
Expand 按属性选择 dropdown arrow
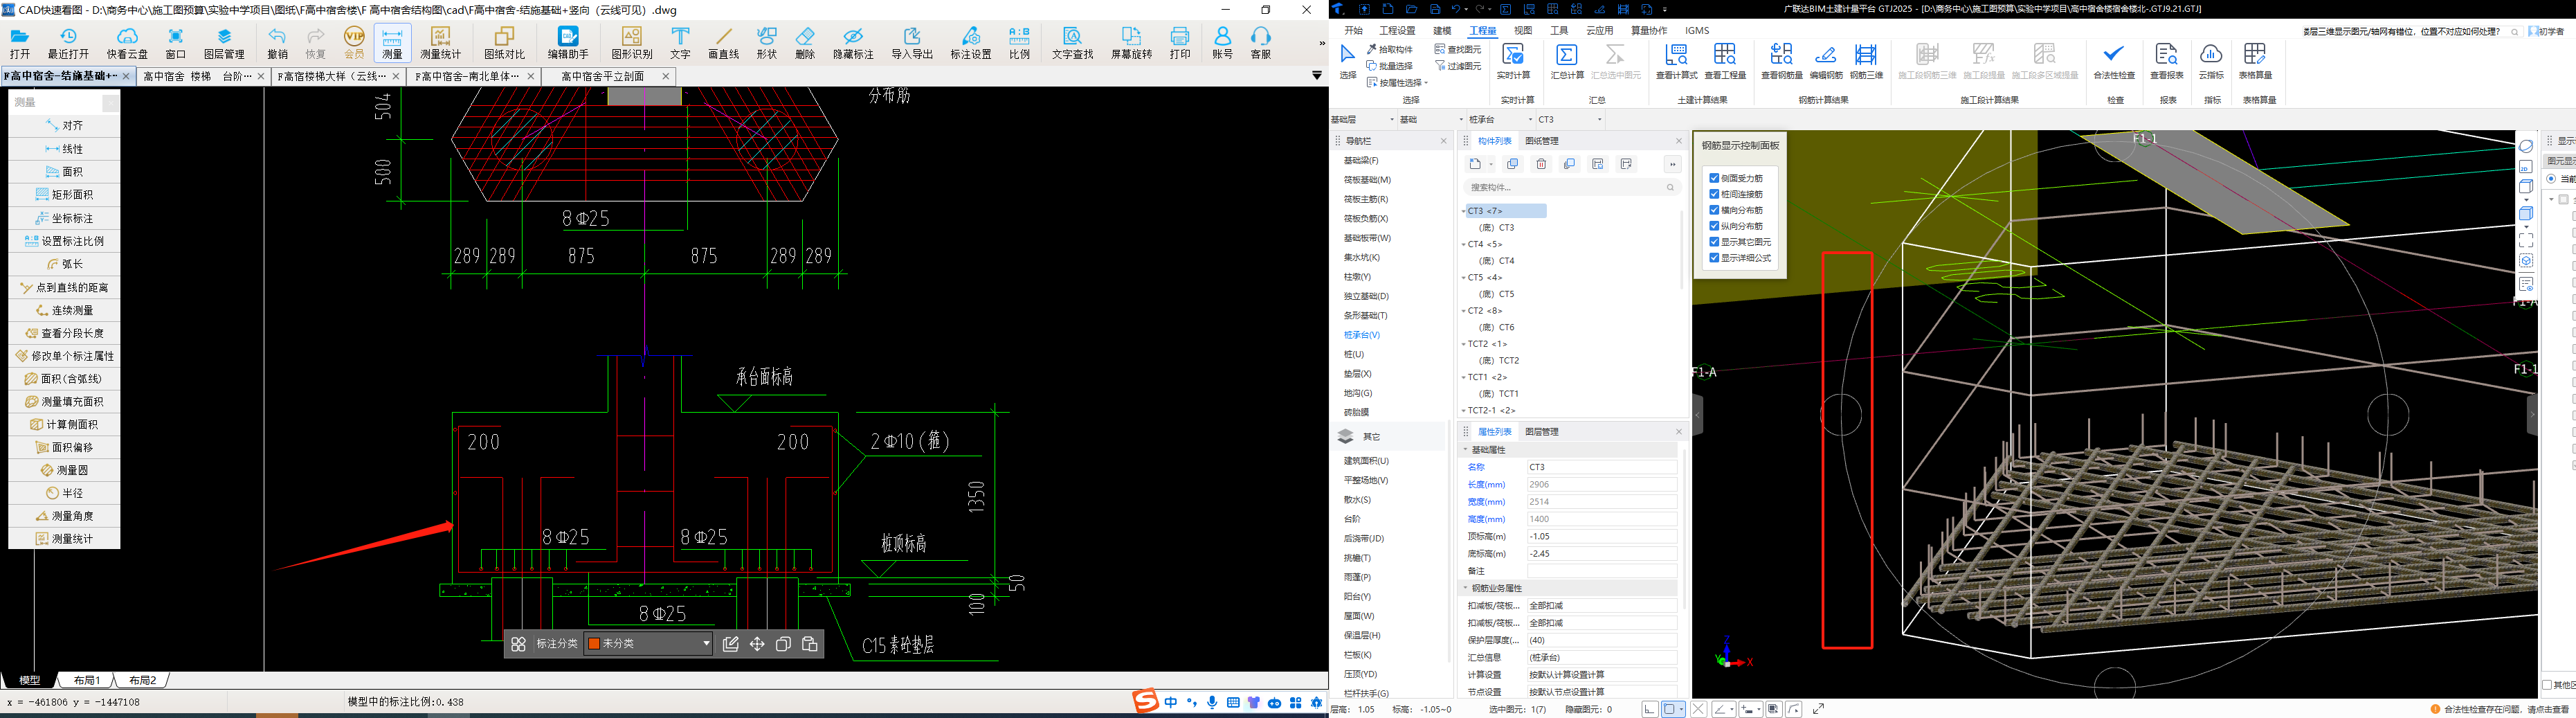pyautogui.click(x=1426, y=83)
